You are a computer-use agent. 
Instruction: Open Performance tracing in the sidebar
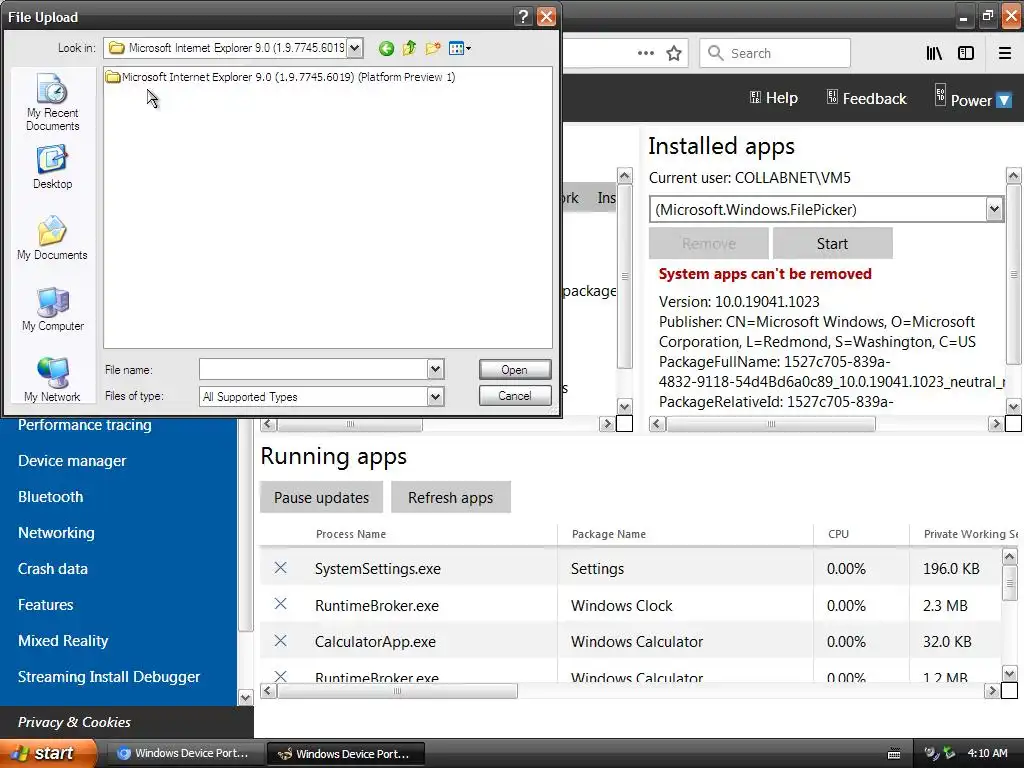pos(85,425)
